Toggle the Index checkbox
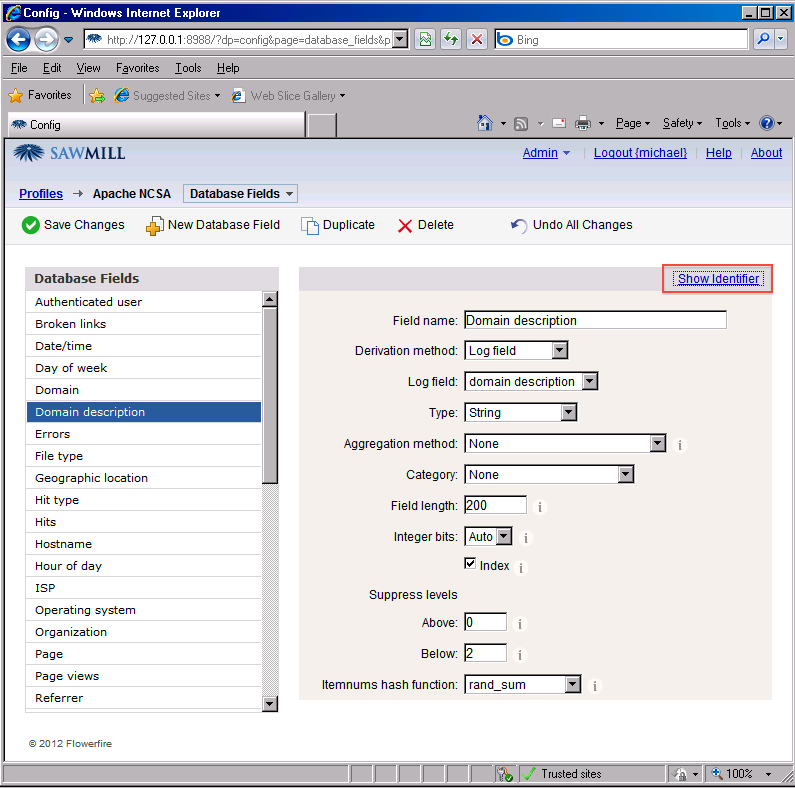Image resolution: width=795 pixels, height=788 pixels. pos(471,565)
